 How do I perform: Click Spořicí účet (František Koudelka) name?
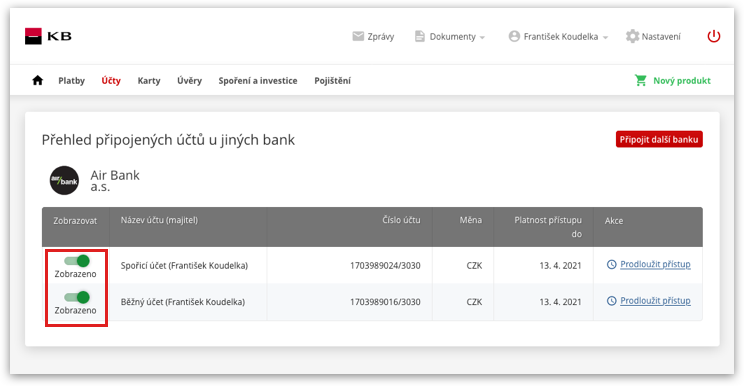(x=184, y=266)
